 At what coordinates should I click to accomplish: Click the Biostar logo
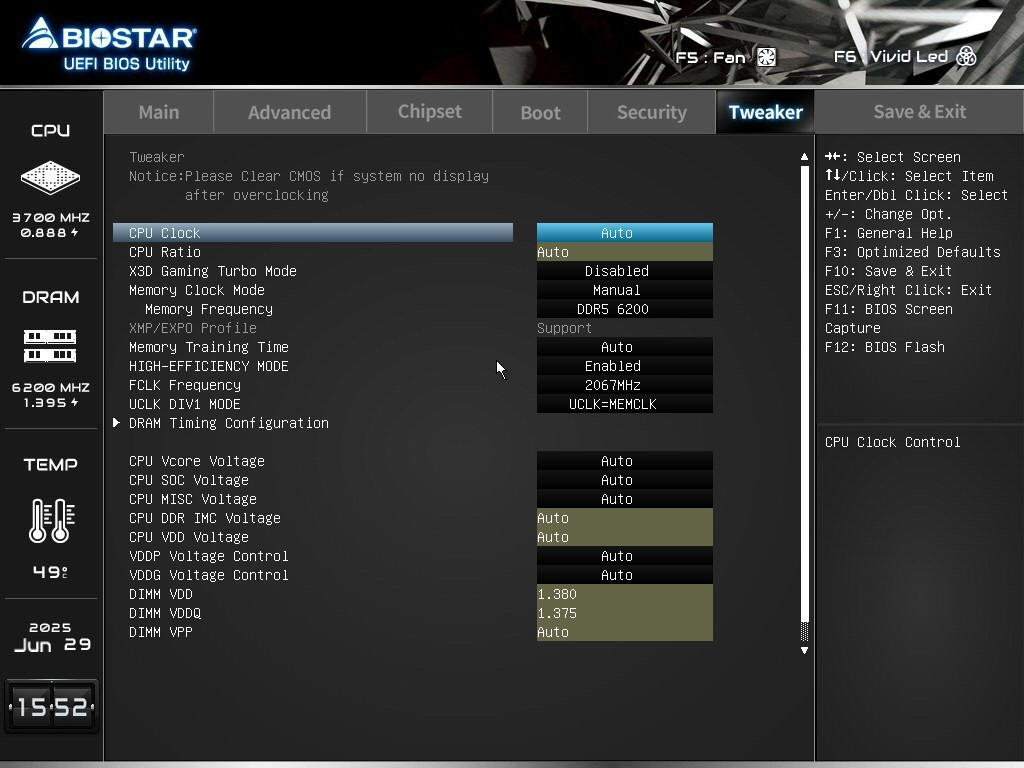109,44
